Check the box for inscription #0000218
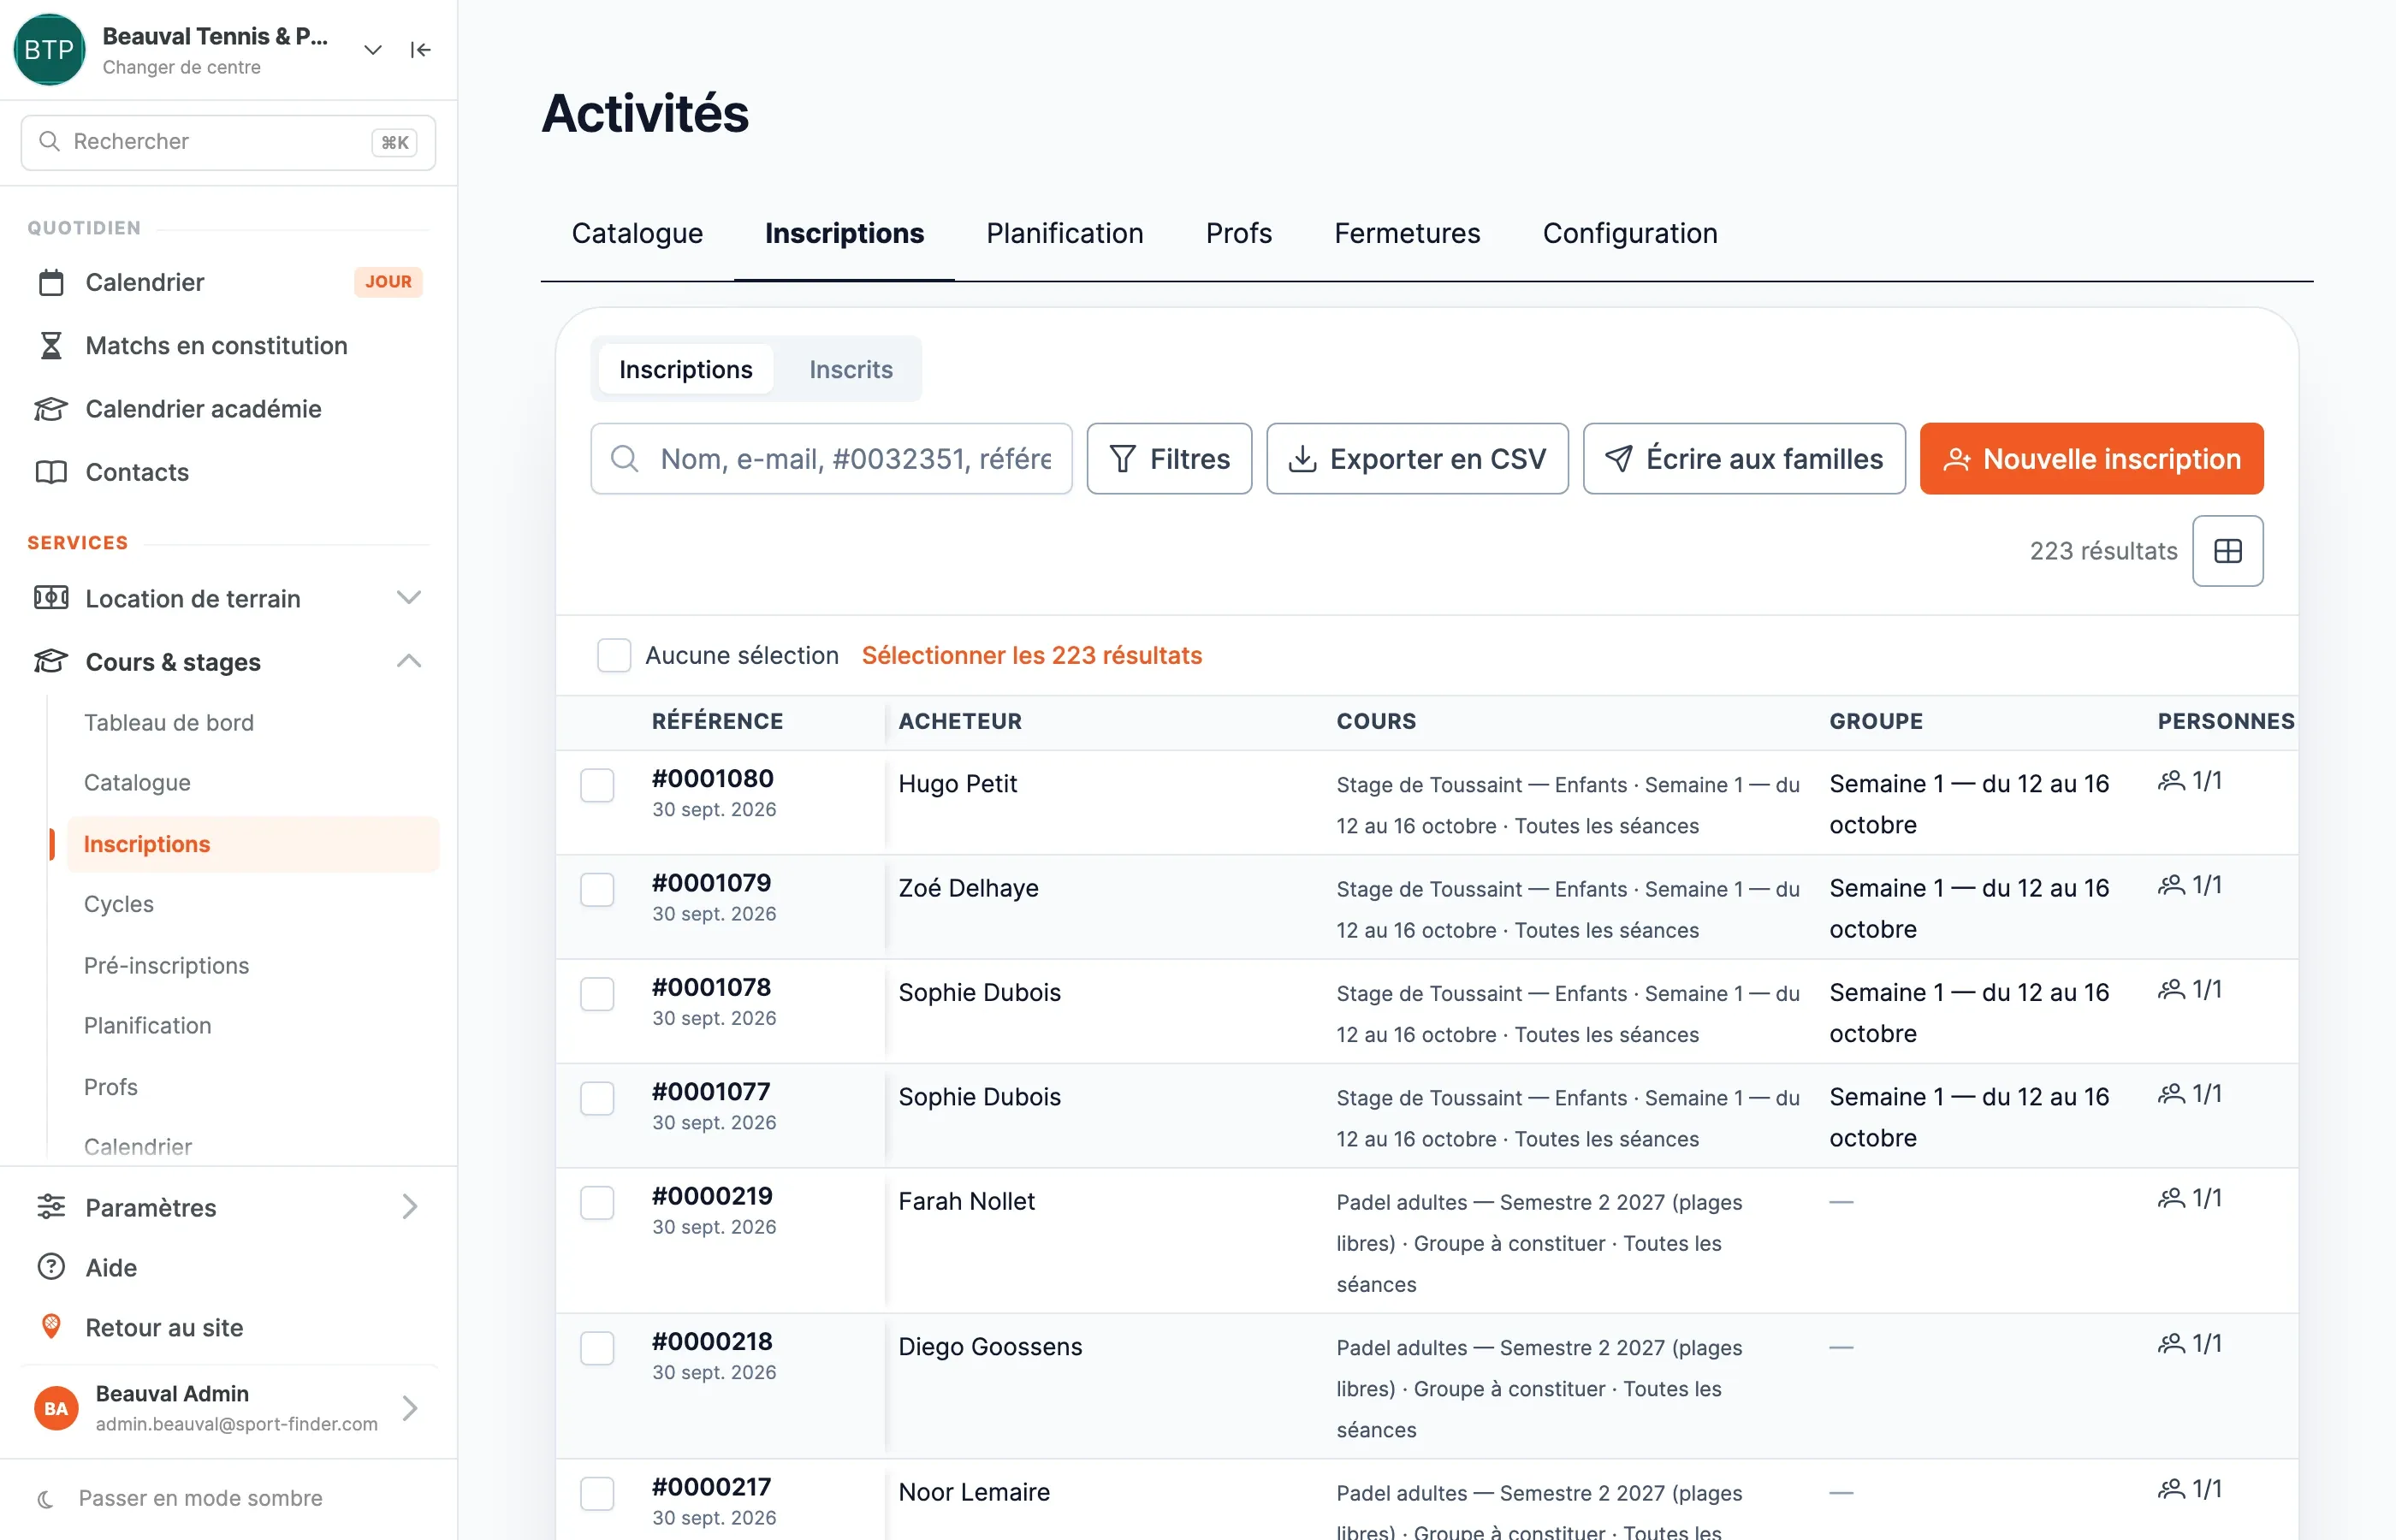Viewport: 2396px width, 1540px height. point(597,1348)
